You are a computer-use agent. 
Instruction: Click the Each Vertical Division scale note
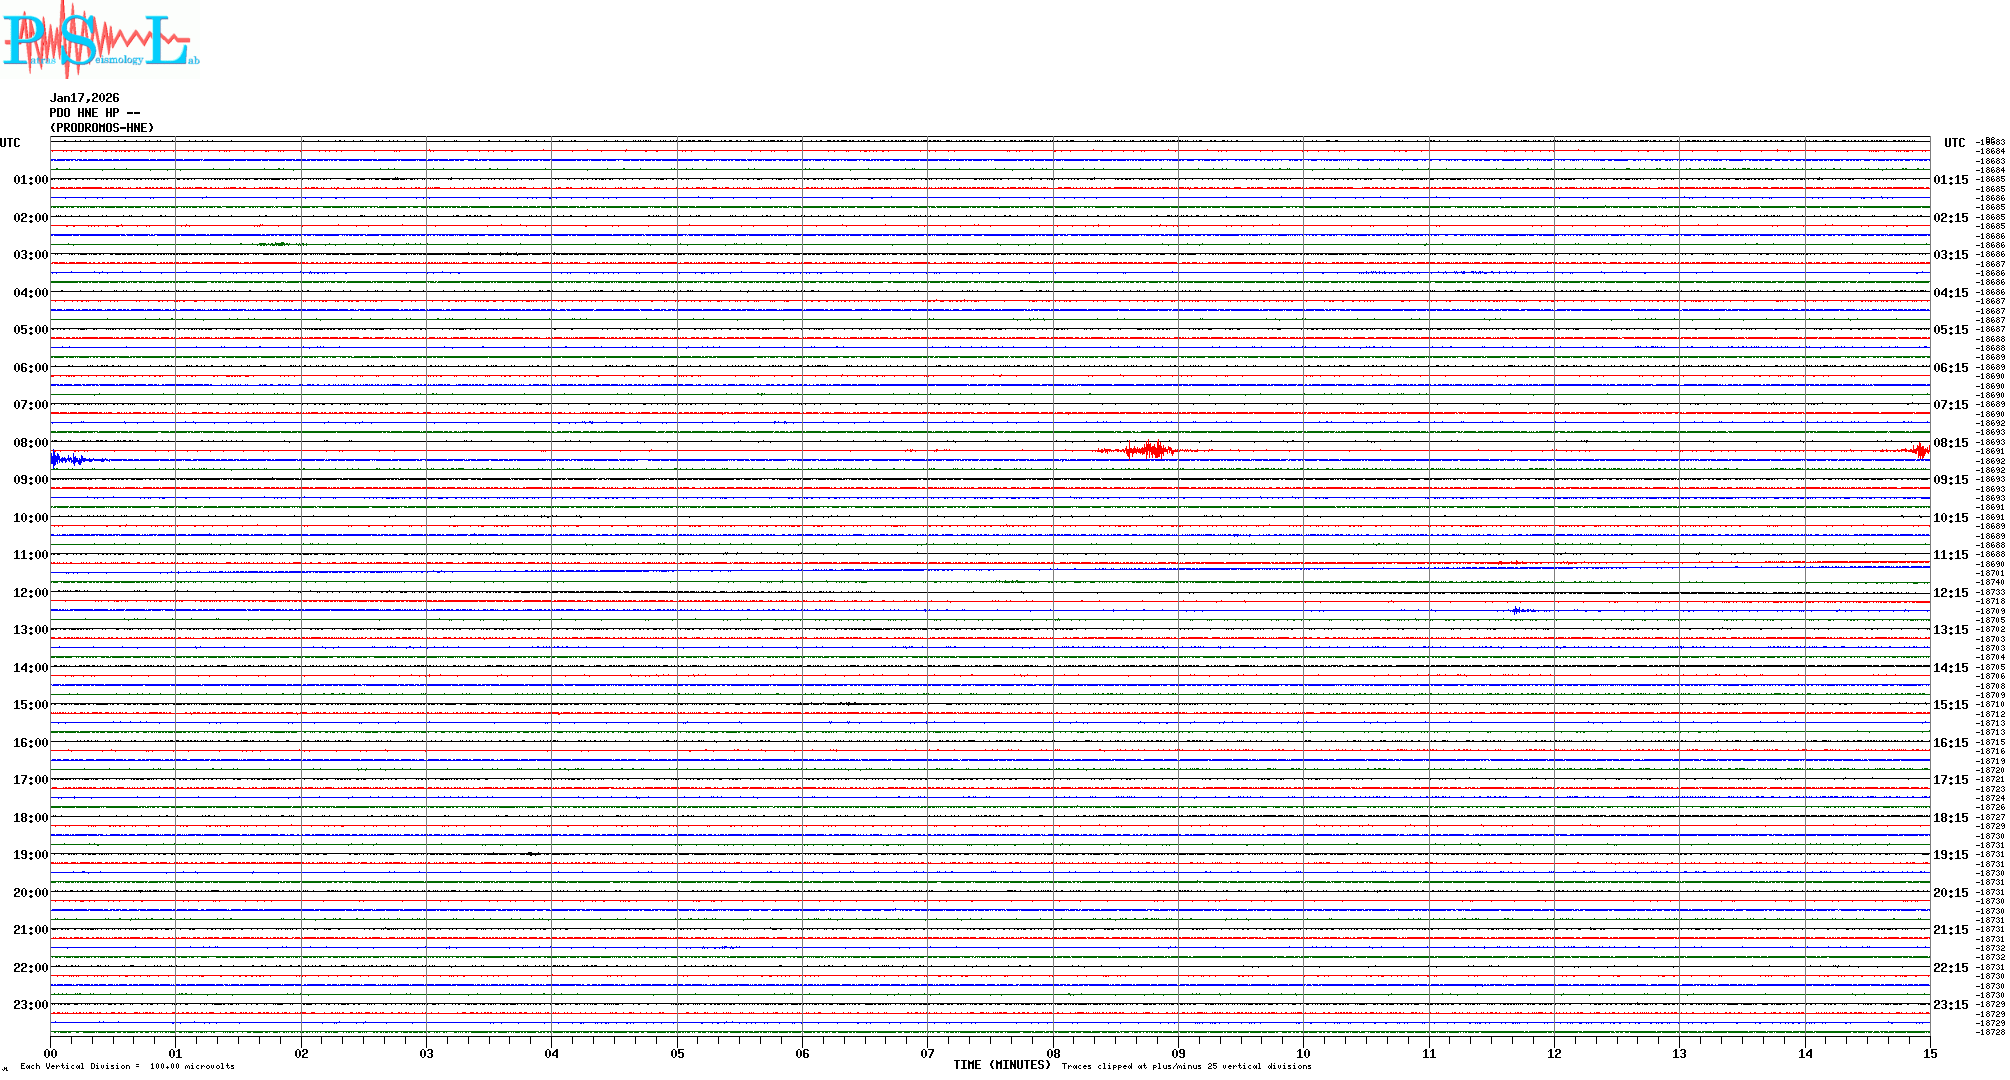point(127,1066)
